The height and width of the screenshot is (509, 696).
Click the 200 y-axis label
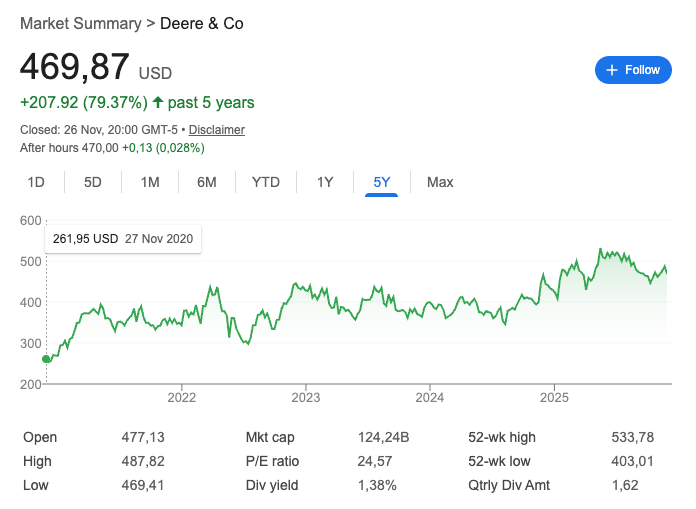[31, 384]
